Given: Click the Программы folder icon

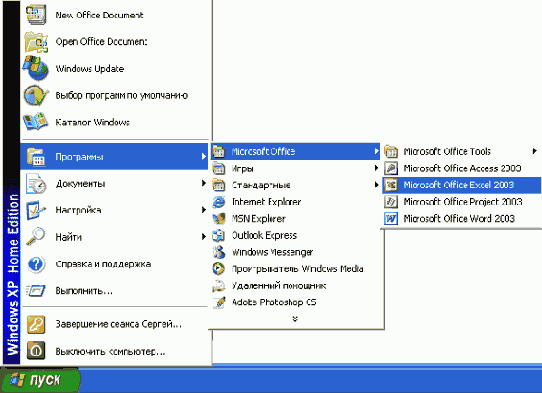Looking at the screenshot, I should point(36,156).
